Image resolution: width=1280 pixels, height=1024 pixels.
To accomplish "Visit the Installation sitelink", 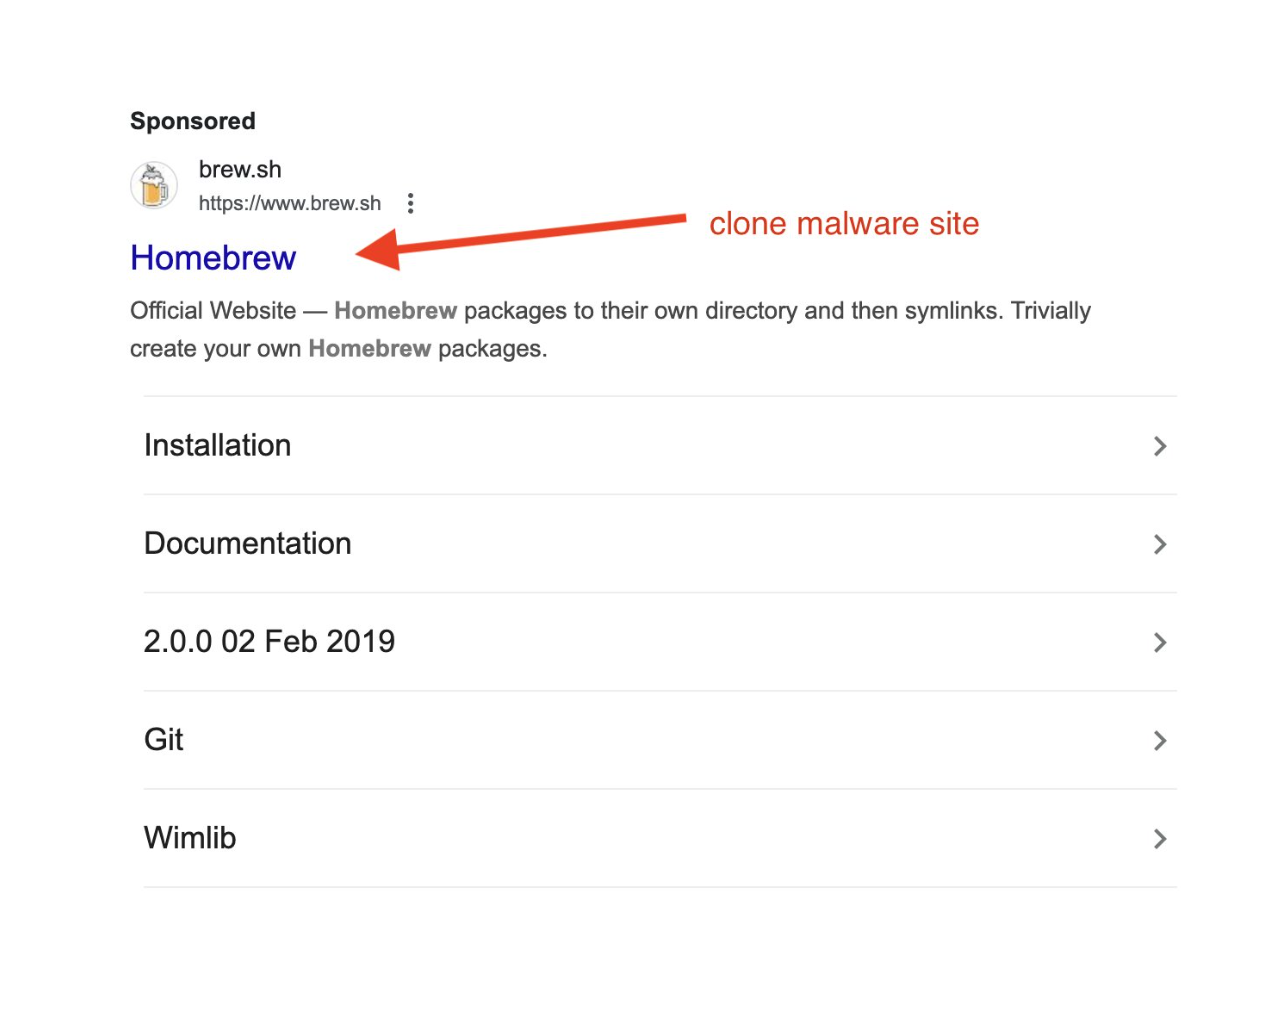I will coord(217,446).
